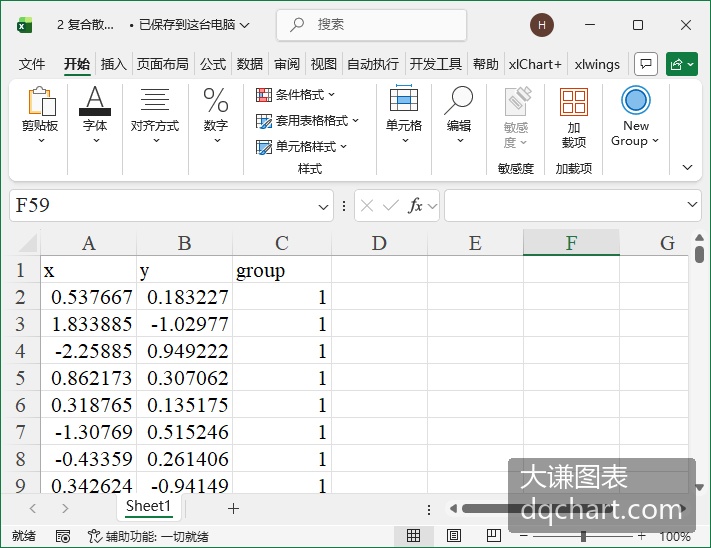Click the user account avatar H
The width and height of the screenshot is (711, 548).
point(541,25)
